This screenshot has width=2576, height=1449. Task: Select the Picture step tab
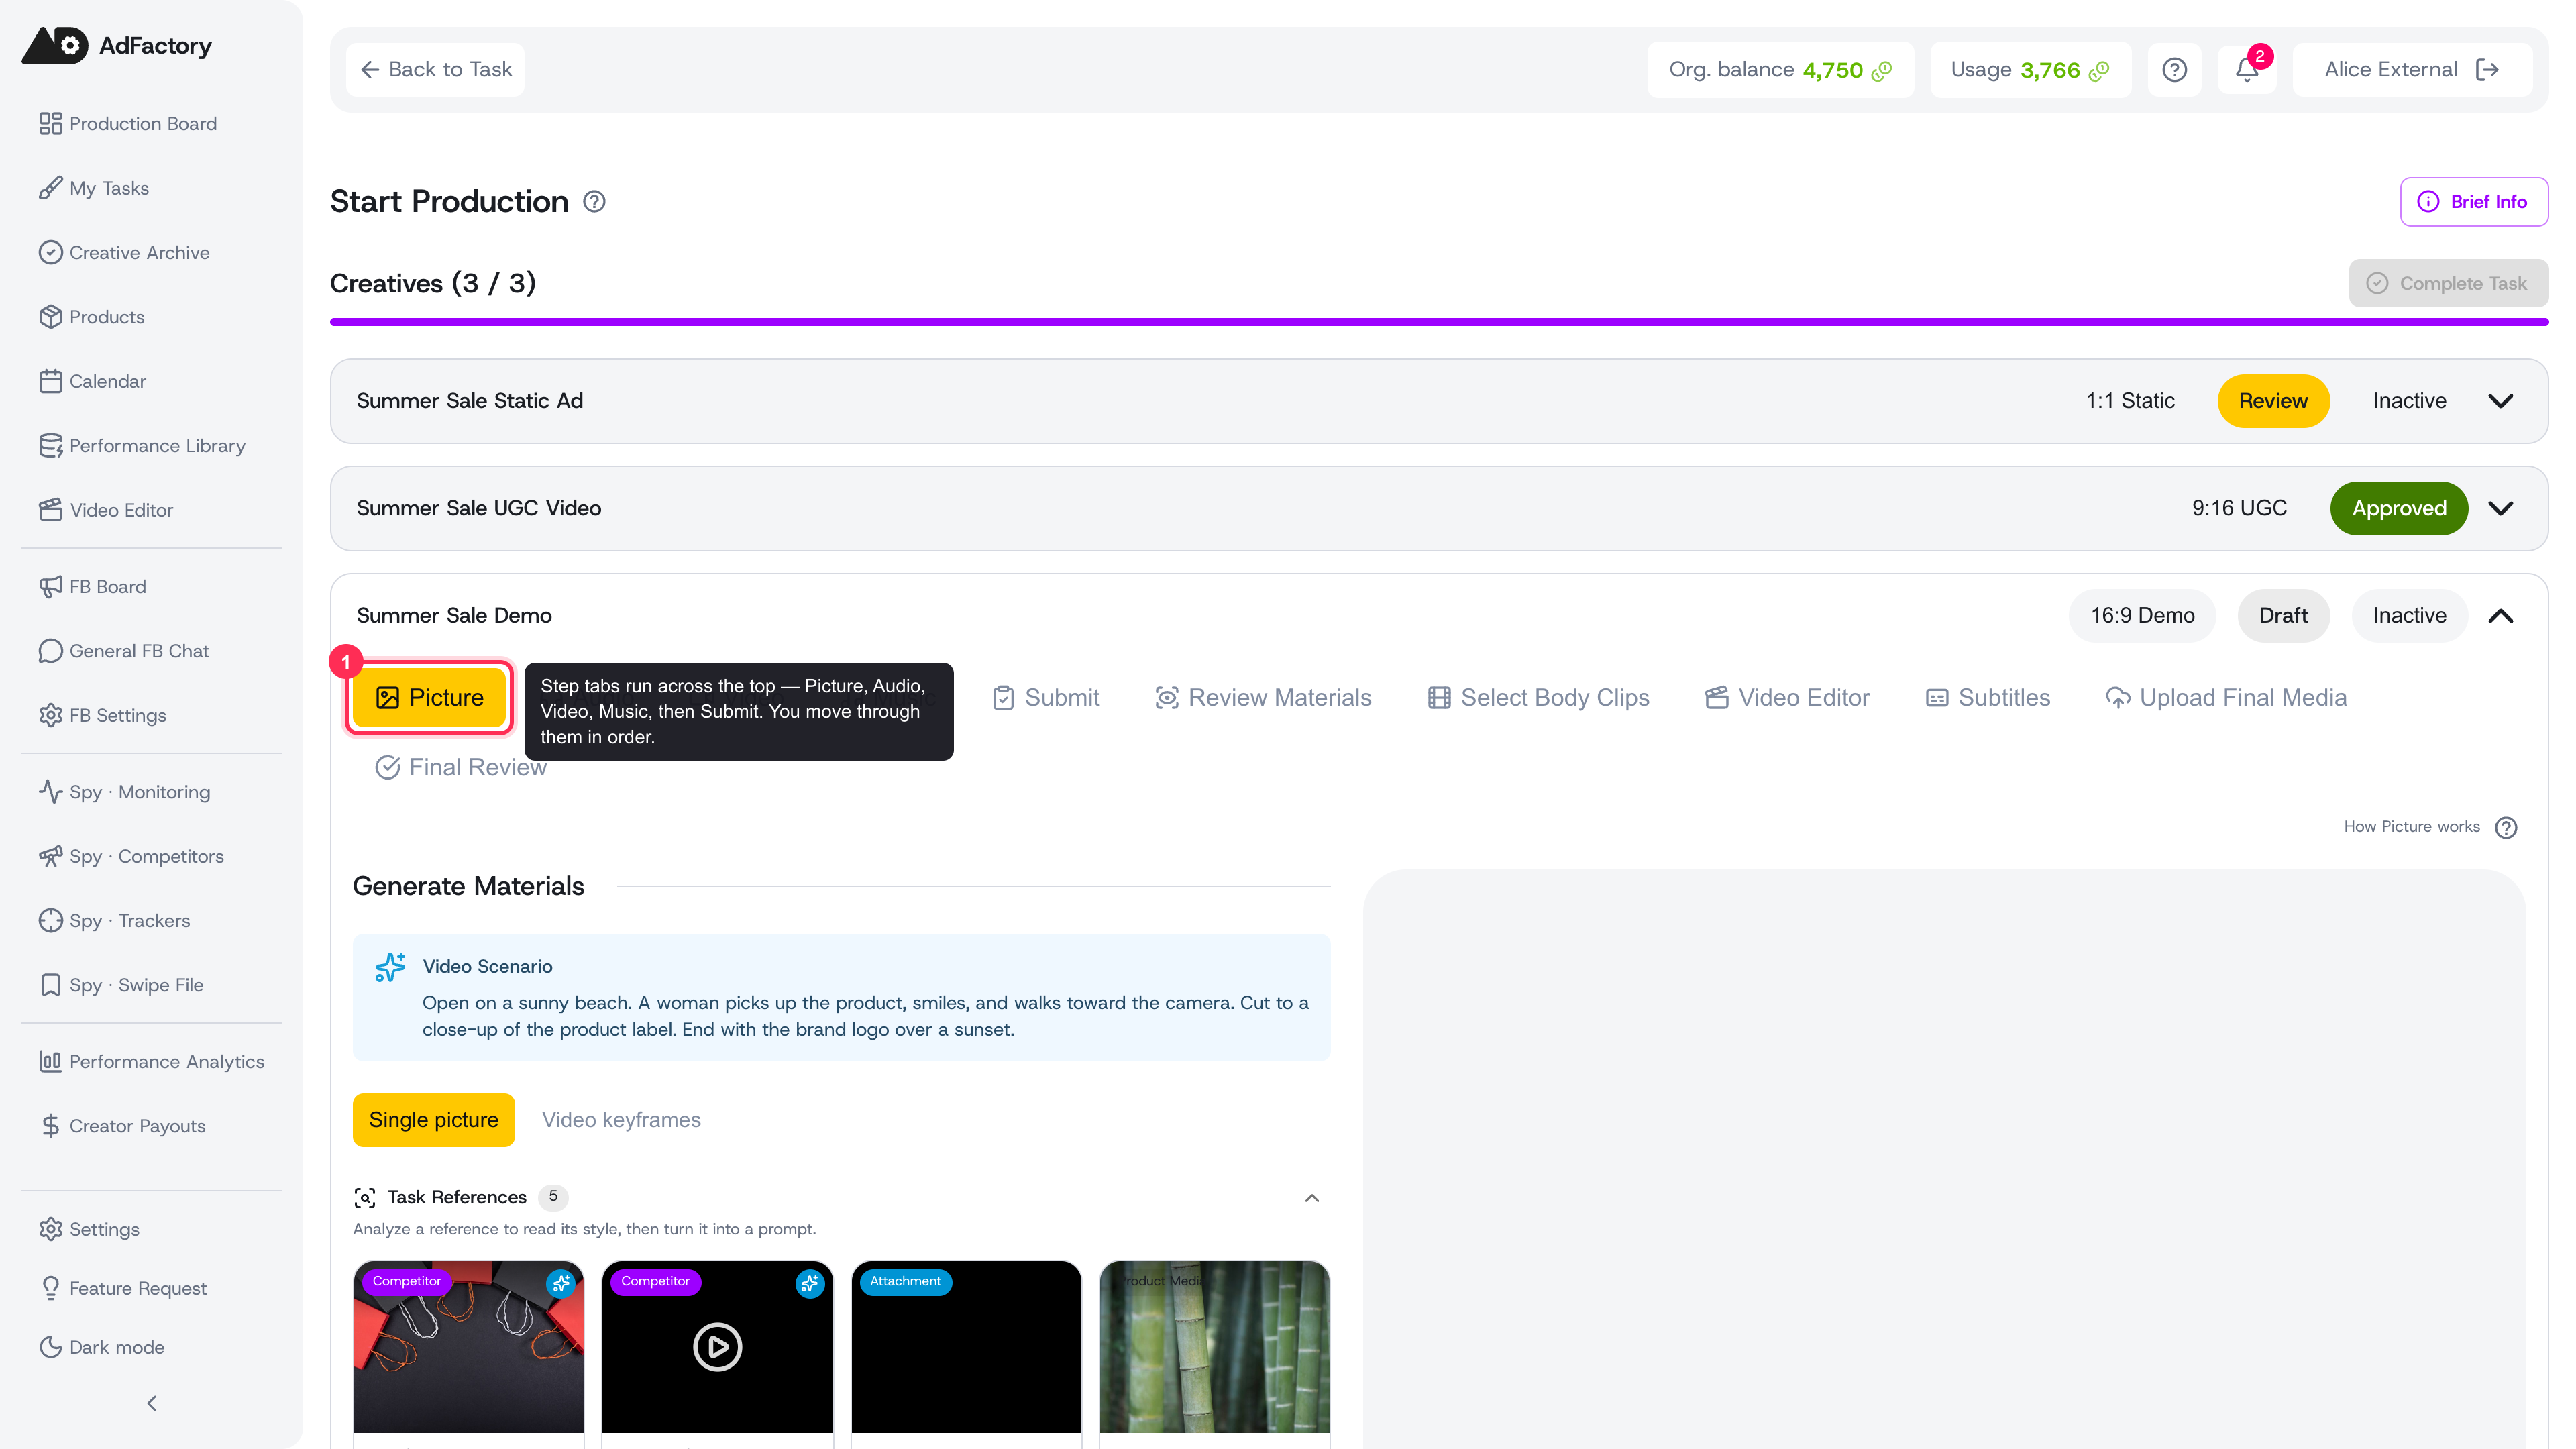pos(429,698)
